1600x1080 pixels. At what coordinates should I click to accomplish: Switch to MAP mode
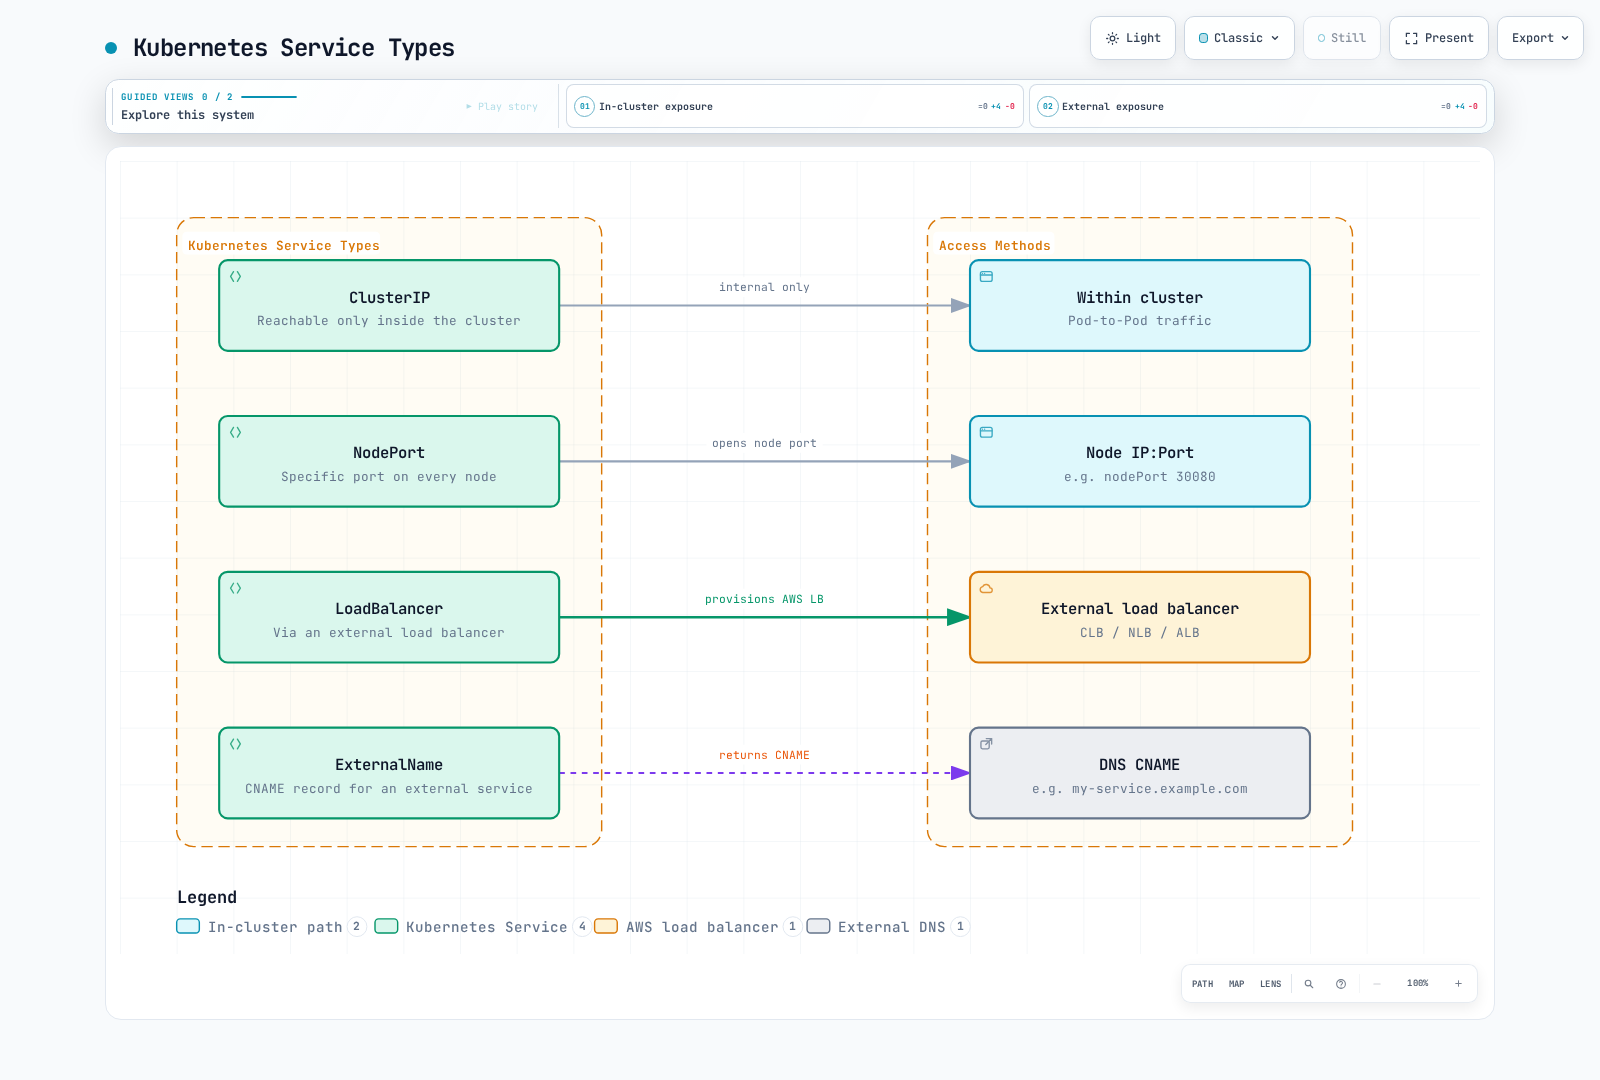(1236, 984)
